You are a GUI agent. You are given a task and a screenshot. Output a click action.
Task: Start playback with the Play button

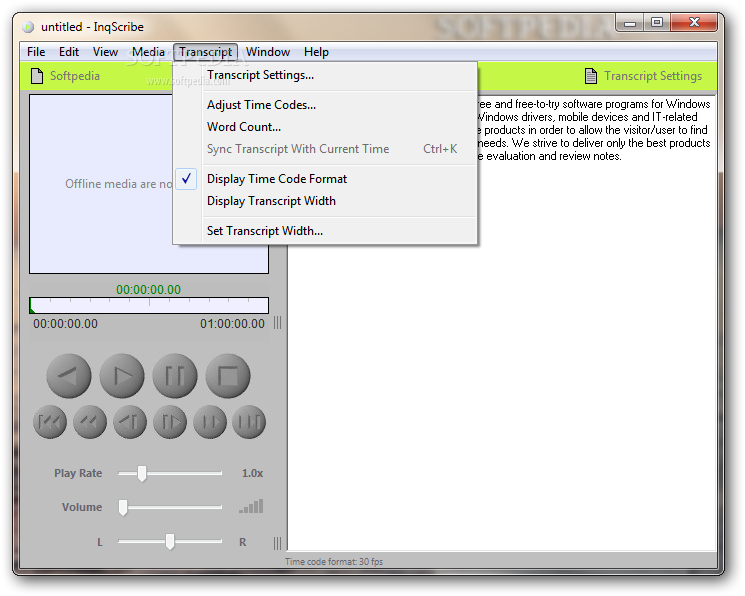pyautogui.click(x=122, y=376)
